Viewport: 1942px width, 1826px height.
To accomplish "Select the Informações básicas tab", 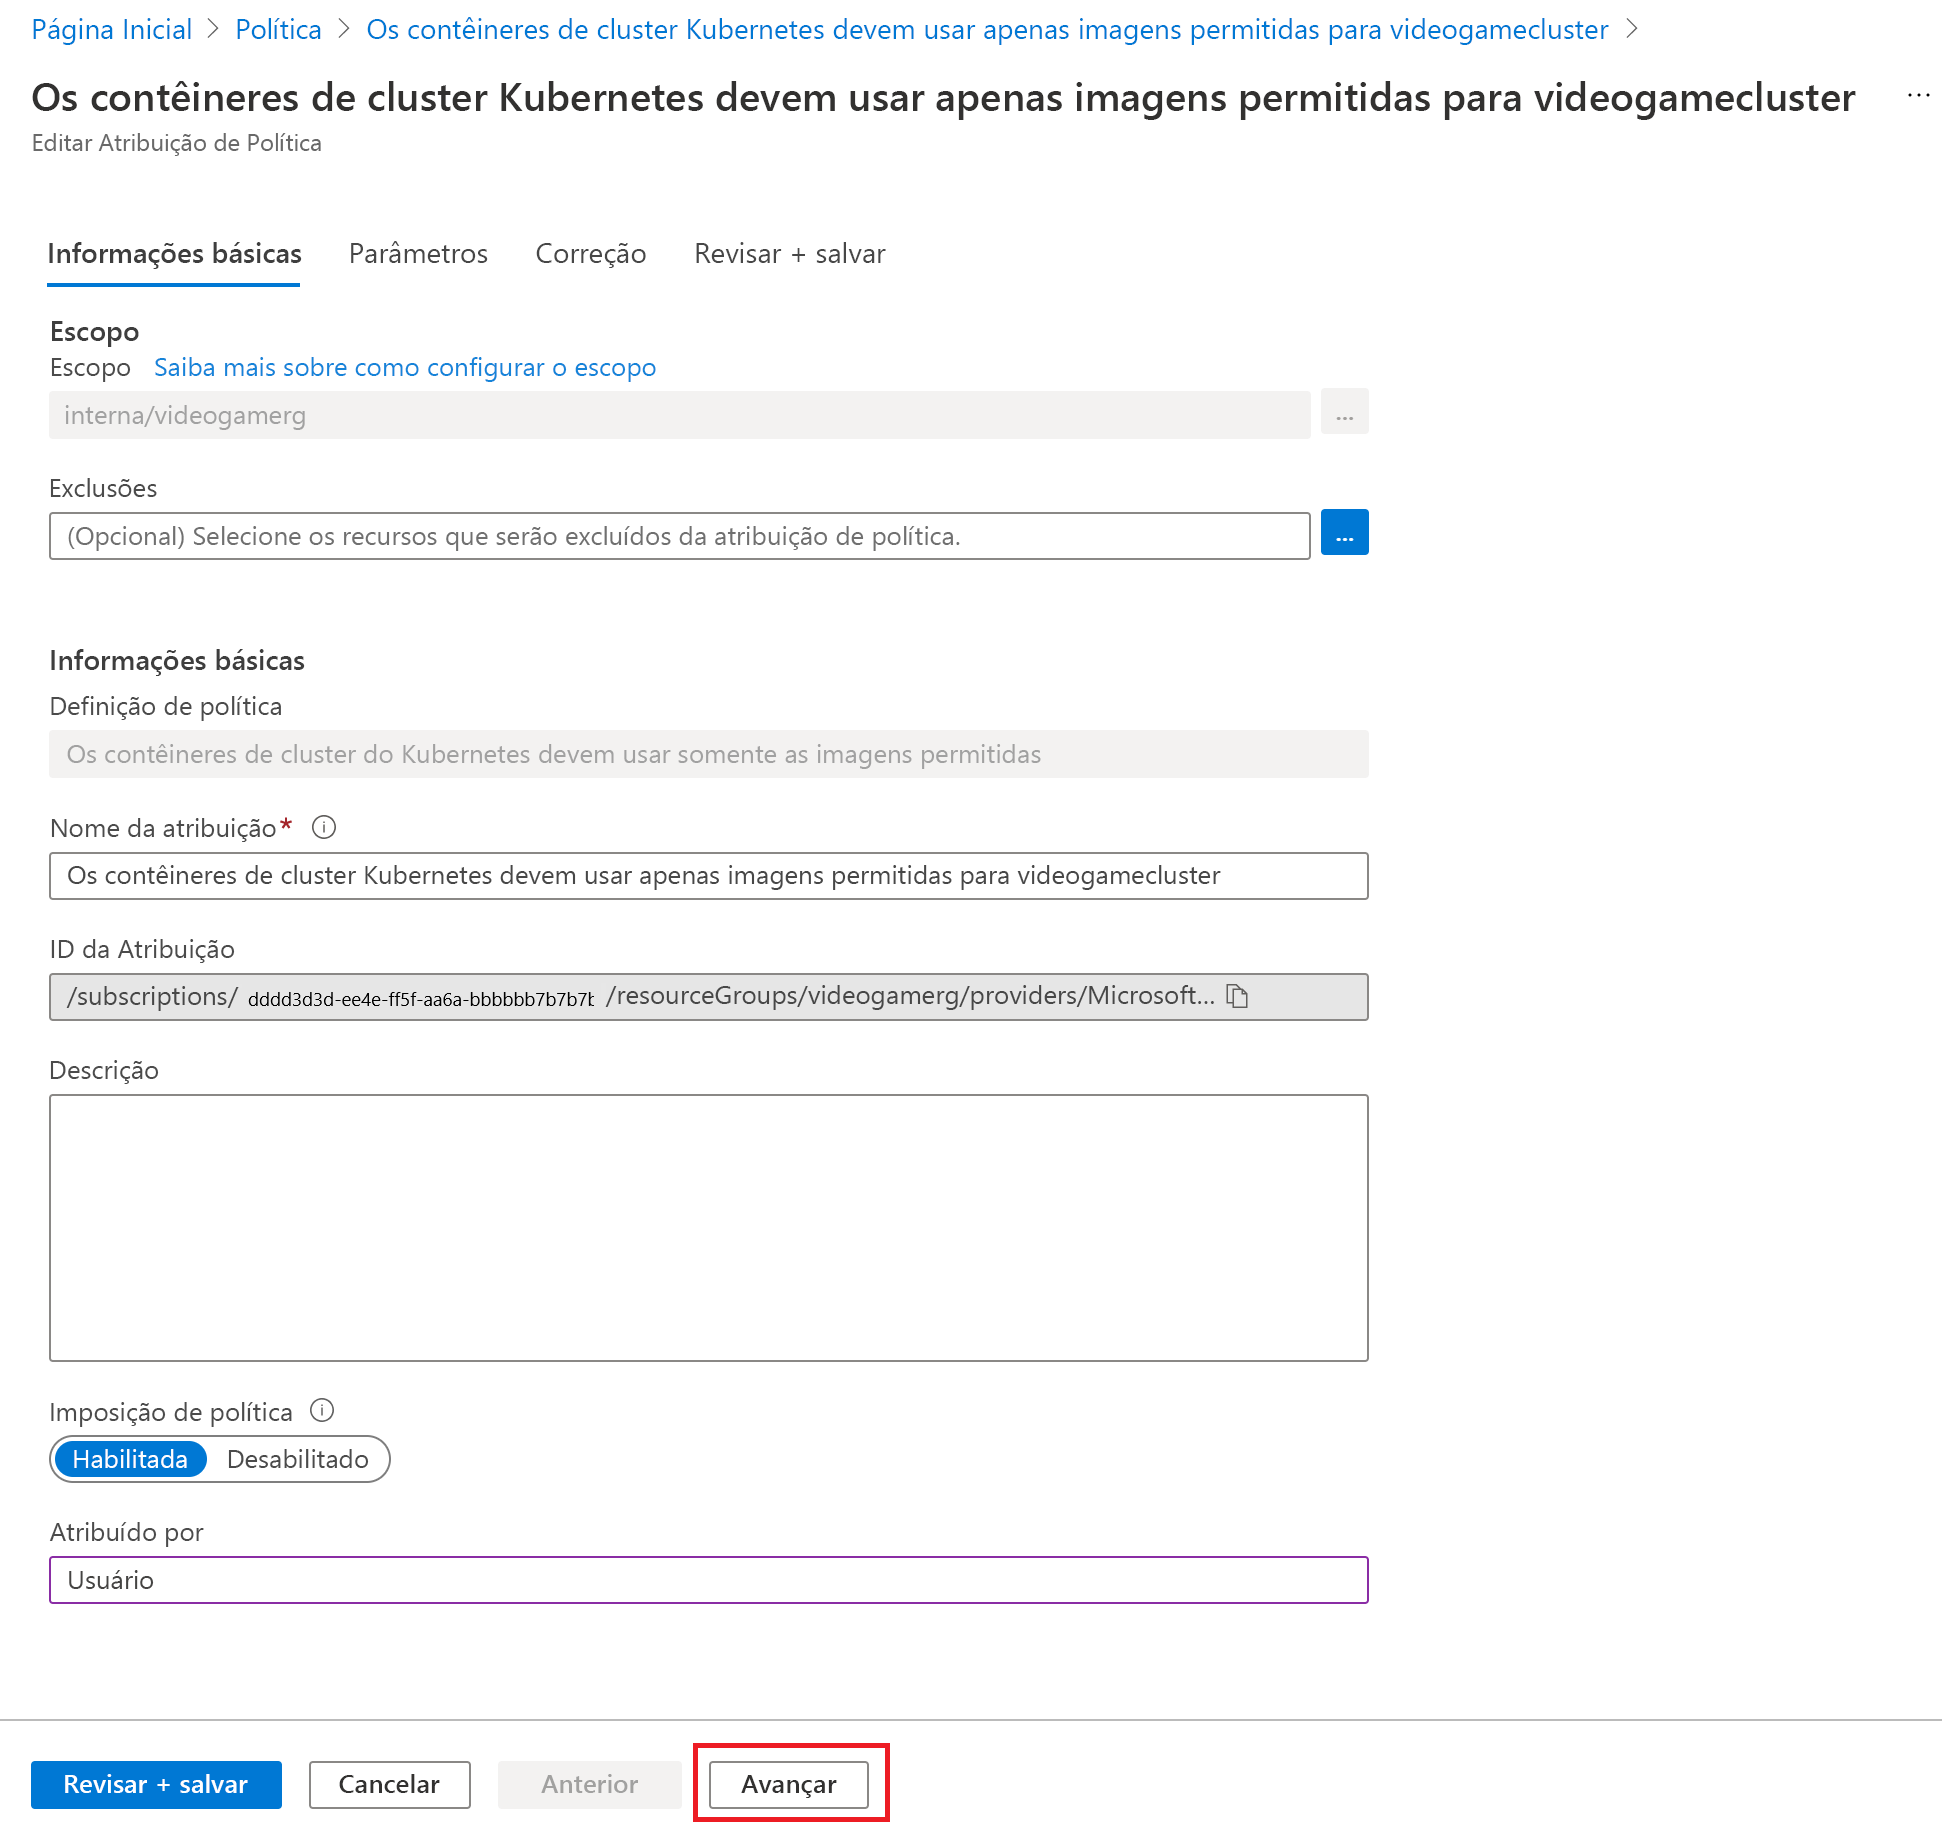I will click(174, 254).
